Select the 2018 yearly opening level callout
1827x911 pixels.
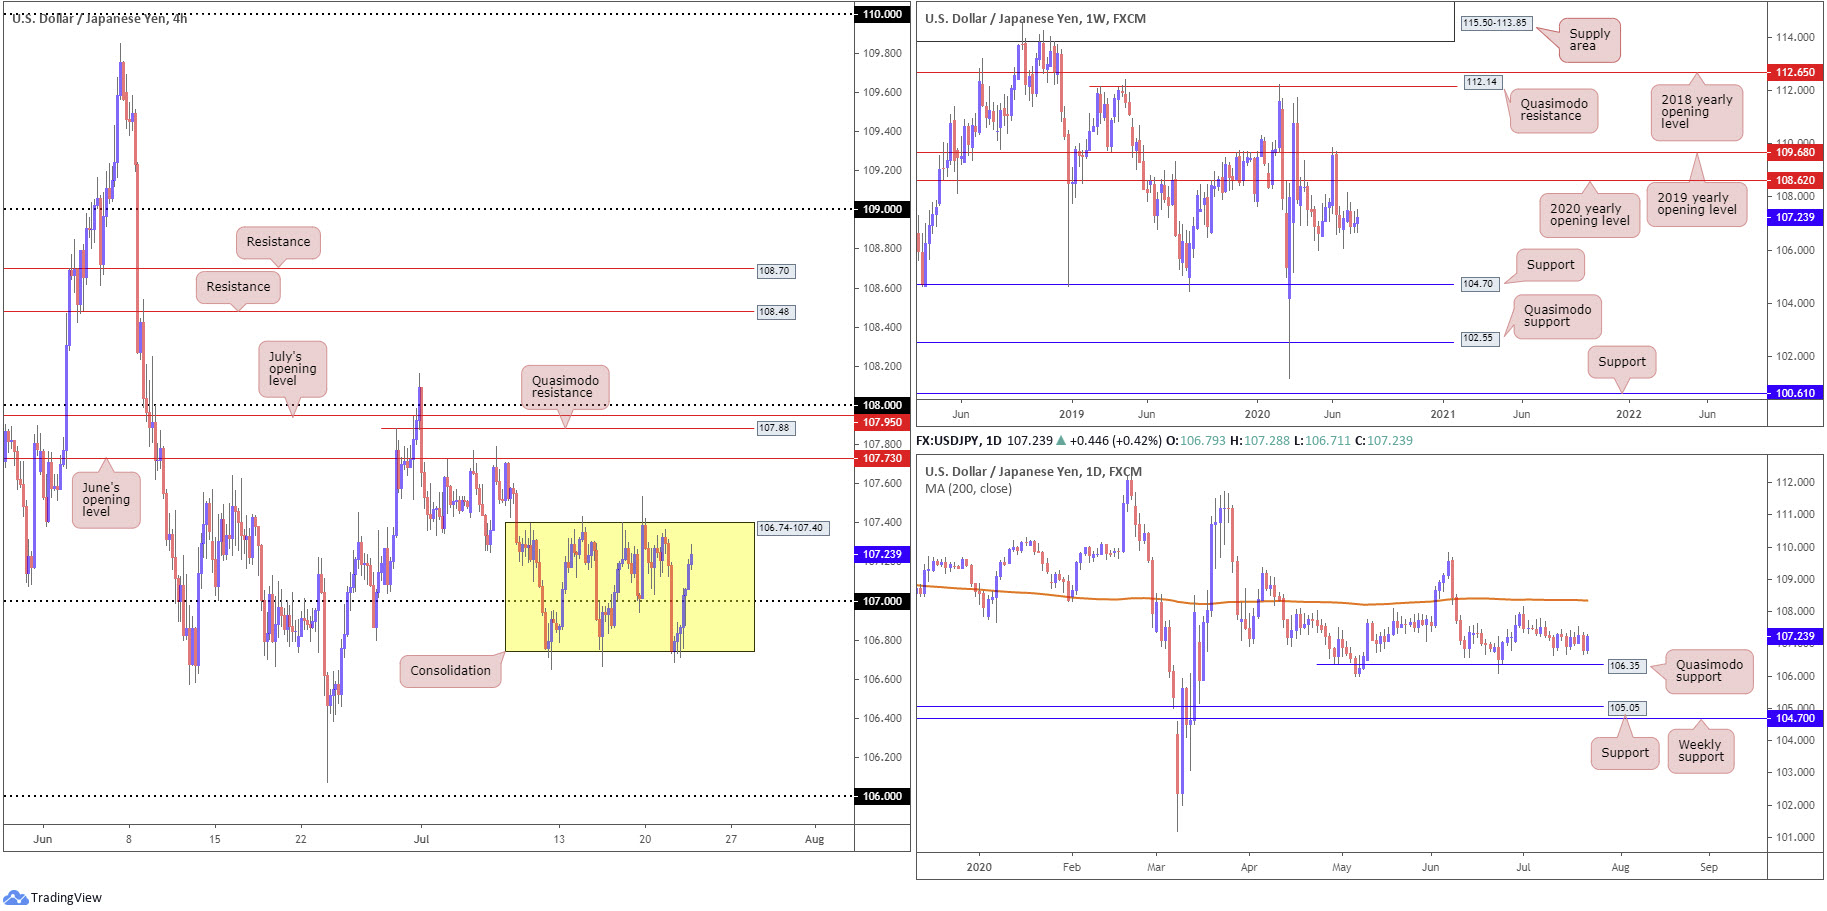pyautogui.click(x=1696, y=112)
